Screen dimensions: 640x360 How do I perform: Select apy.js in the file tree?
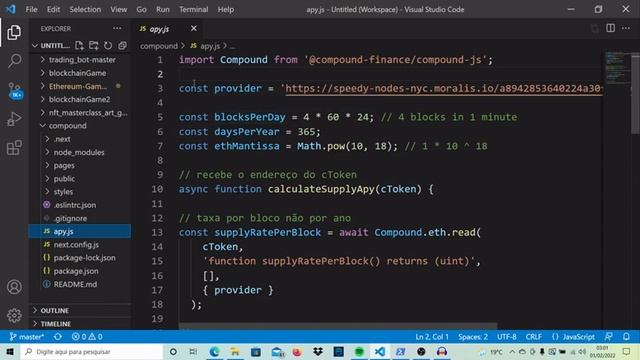pos(80,231)
